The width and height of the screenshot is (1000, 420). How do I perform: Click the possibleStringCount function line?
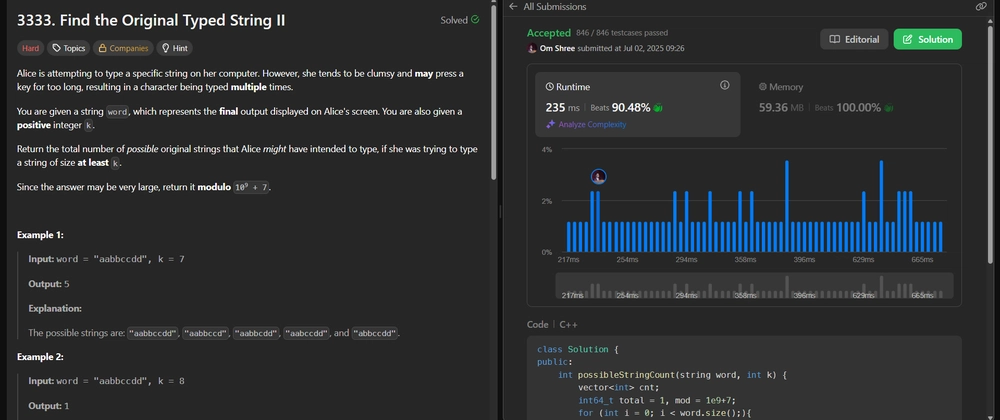pos(672,375)
